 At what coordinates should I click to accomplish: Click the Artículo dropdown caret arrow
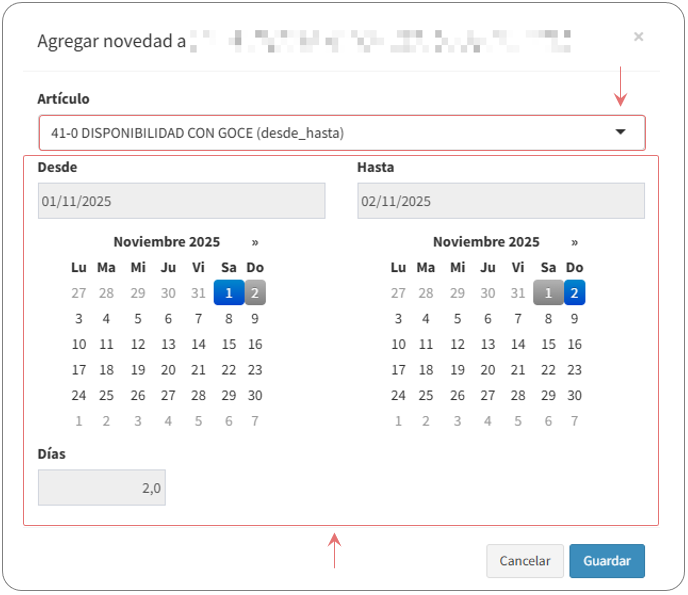(x=620, y=132)
